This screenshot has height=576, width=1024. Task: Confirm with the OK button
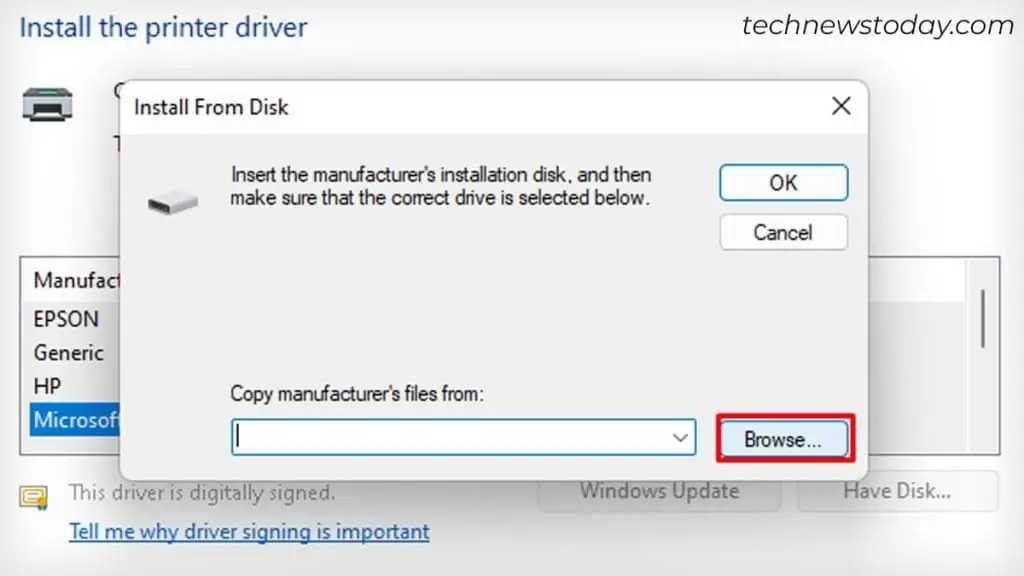[783, 183]
